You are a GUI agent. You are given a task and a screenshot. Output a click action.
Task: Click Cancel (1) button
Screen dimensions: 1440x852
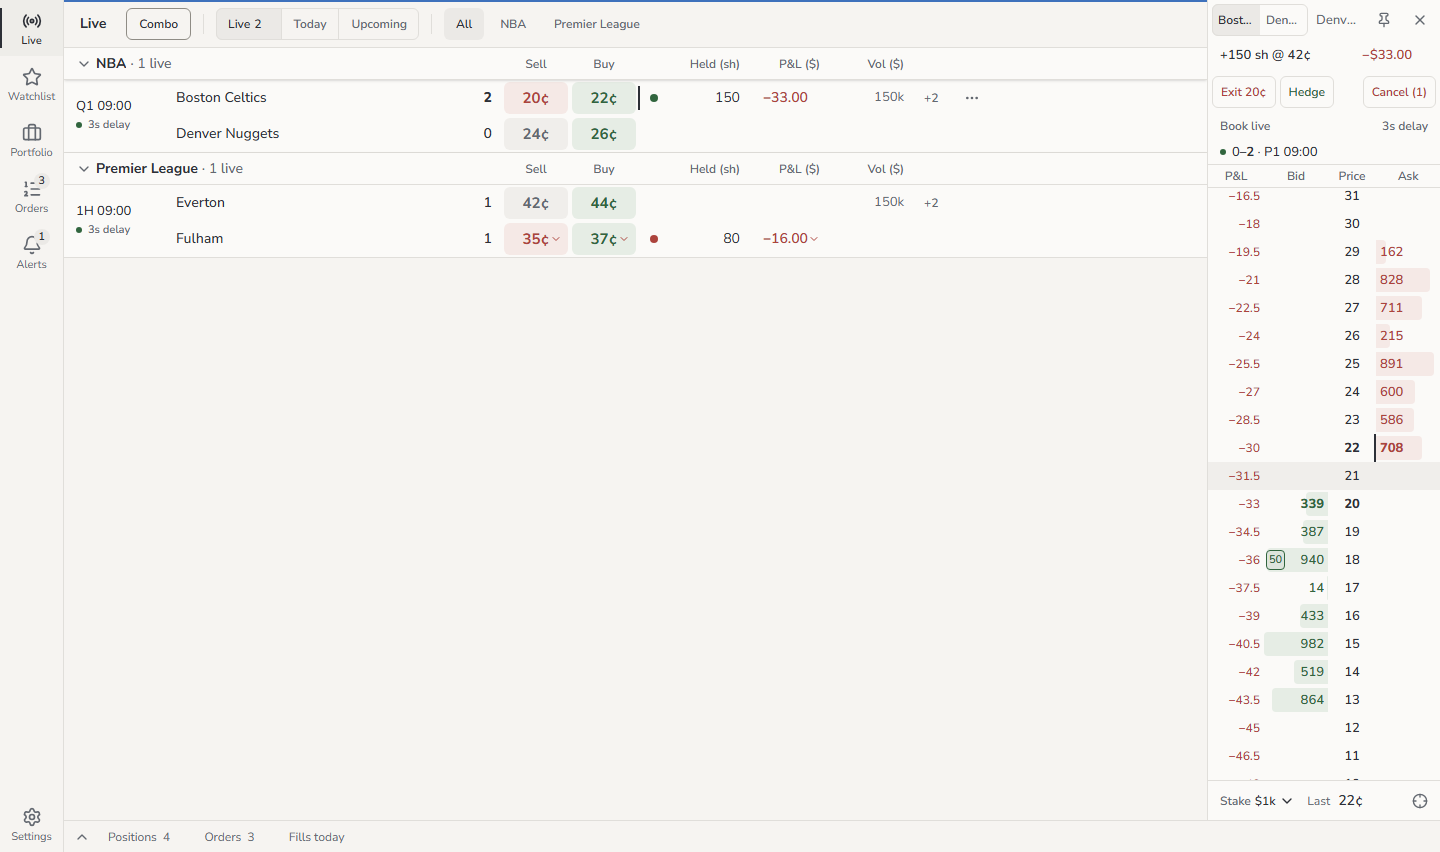point(1399,92)
